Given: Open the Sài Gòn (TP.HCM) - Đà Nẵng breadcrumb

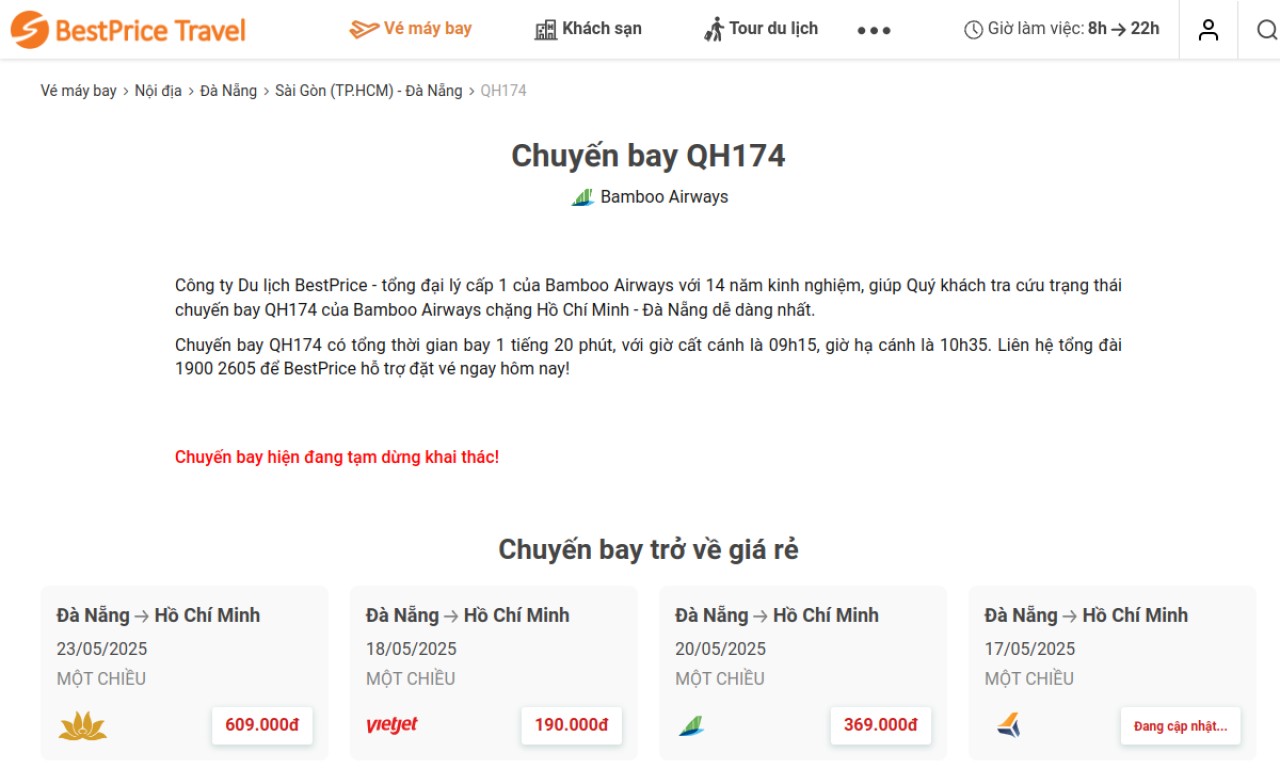Looking at the screenshot, I should tap(369, 91).
